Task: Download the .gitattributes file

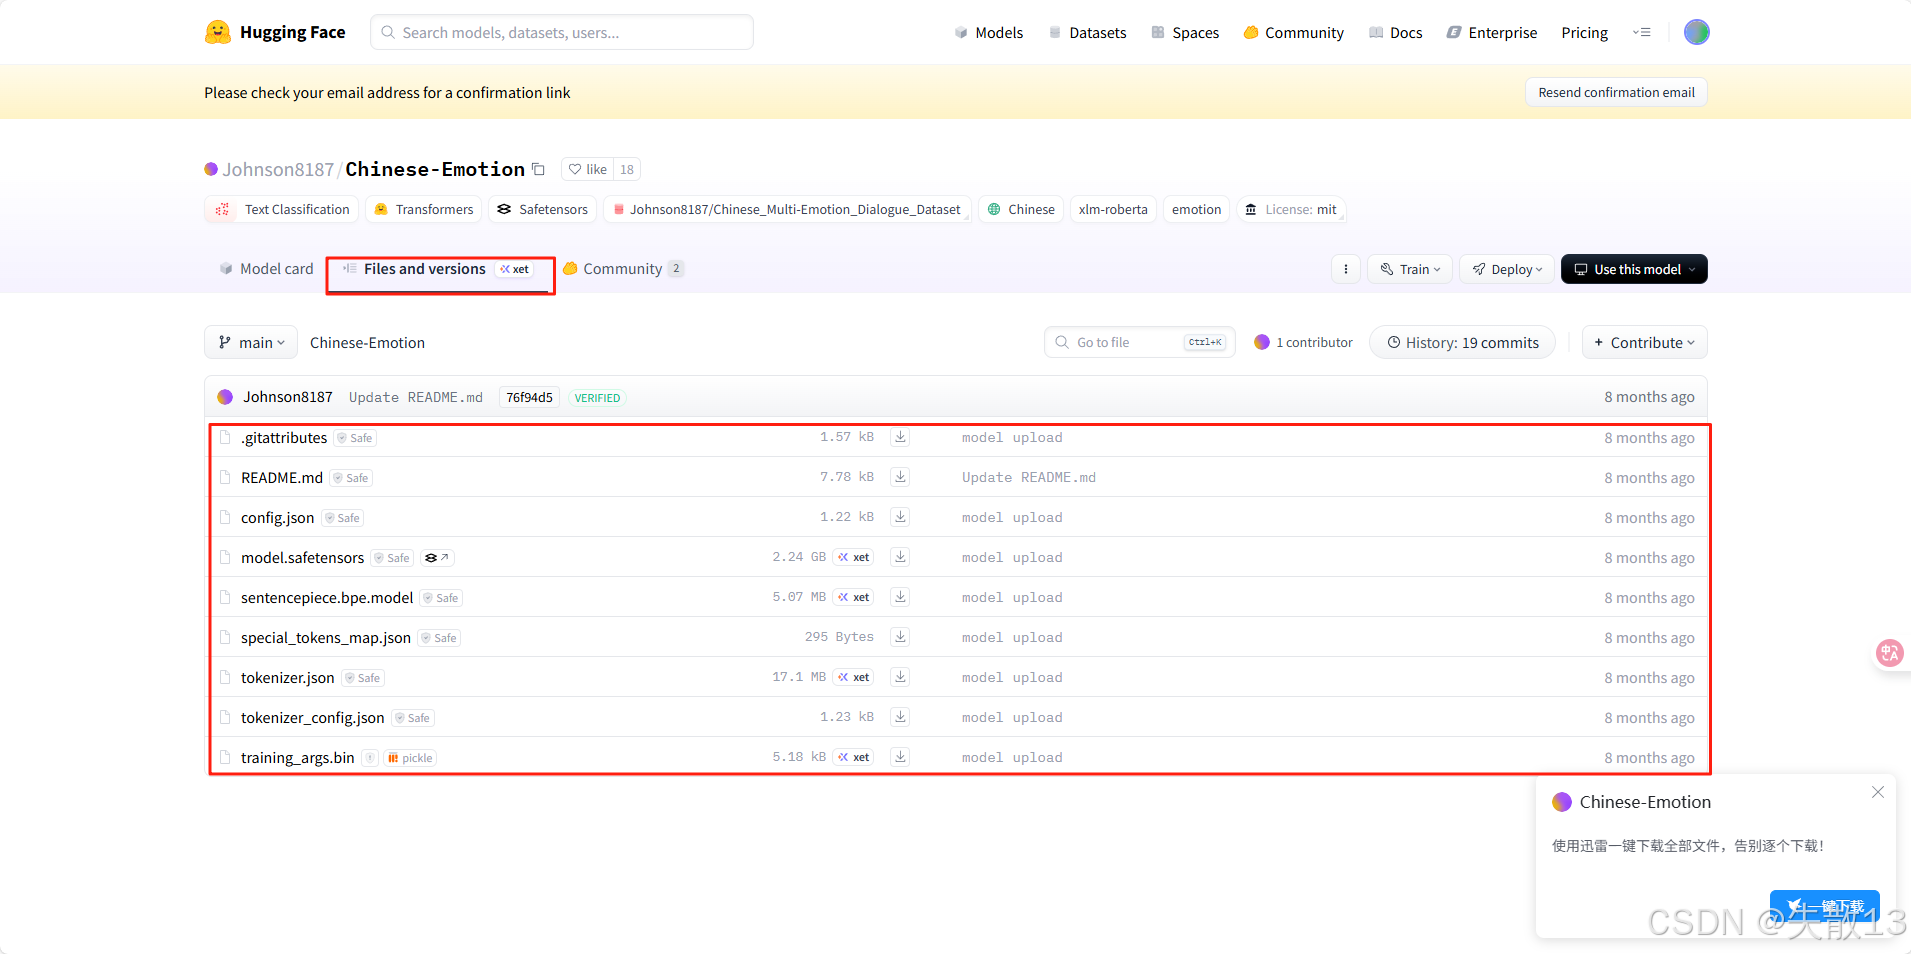Action: (x=900, y=437)
